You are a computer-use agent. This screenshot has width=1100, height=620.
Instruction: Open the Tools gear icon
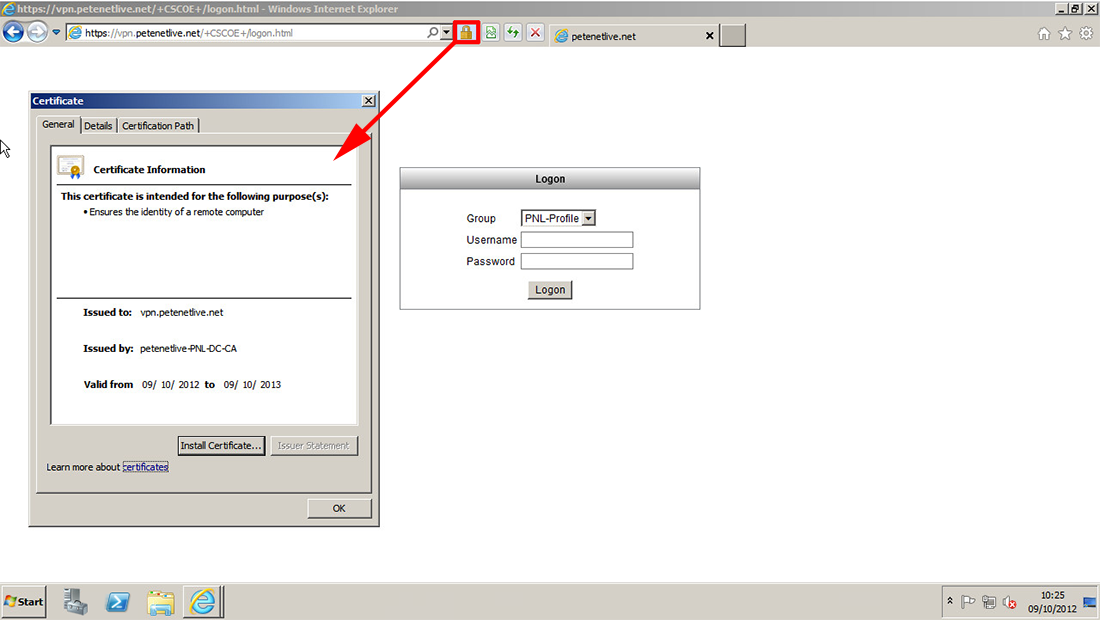[1086, 34]
